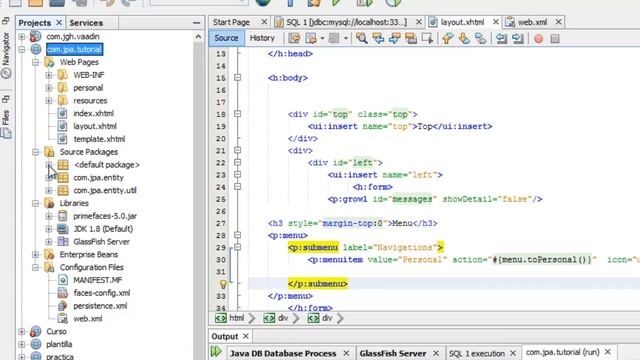Expand the com.jpa.entity.util package
This screenshot has width=640, height=360.
[x=49, y=190]
